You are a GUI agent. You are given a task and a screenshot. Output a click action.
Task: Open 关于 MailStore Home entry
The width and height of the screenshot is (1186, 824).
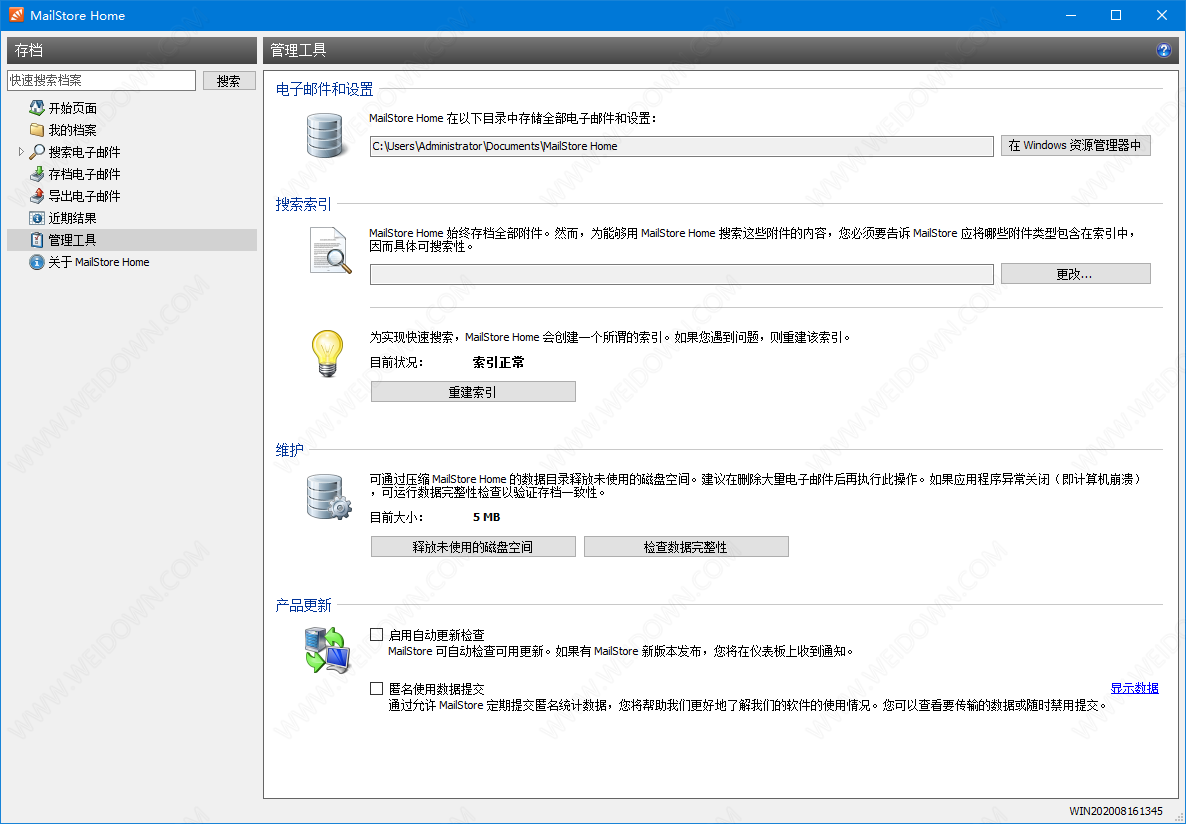[99, 262]
